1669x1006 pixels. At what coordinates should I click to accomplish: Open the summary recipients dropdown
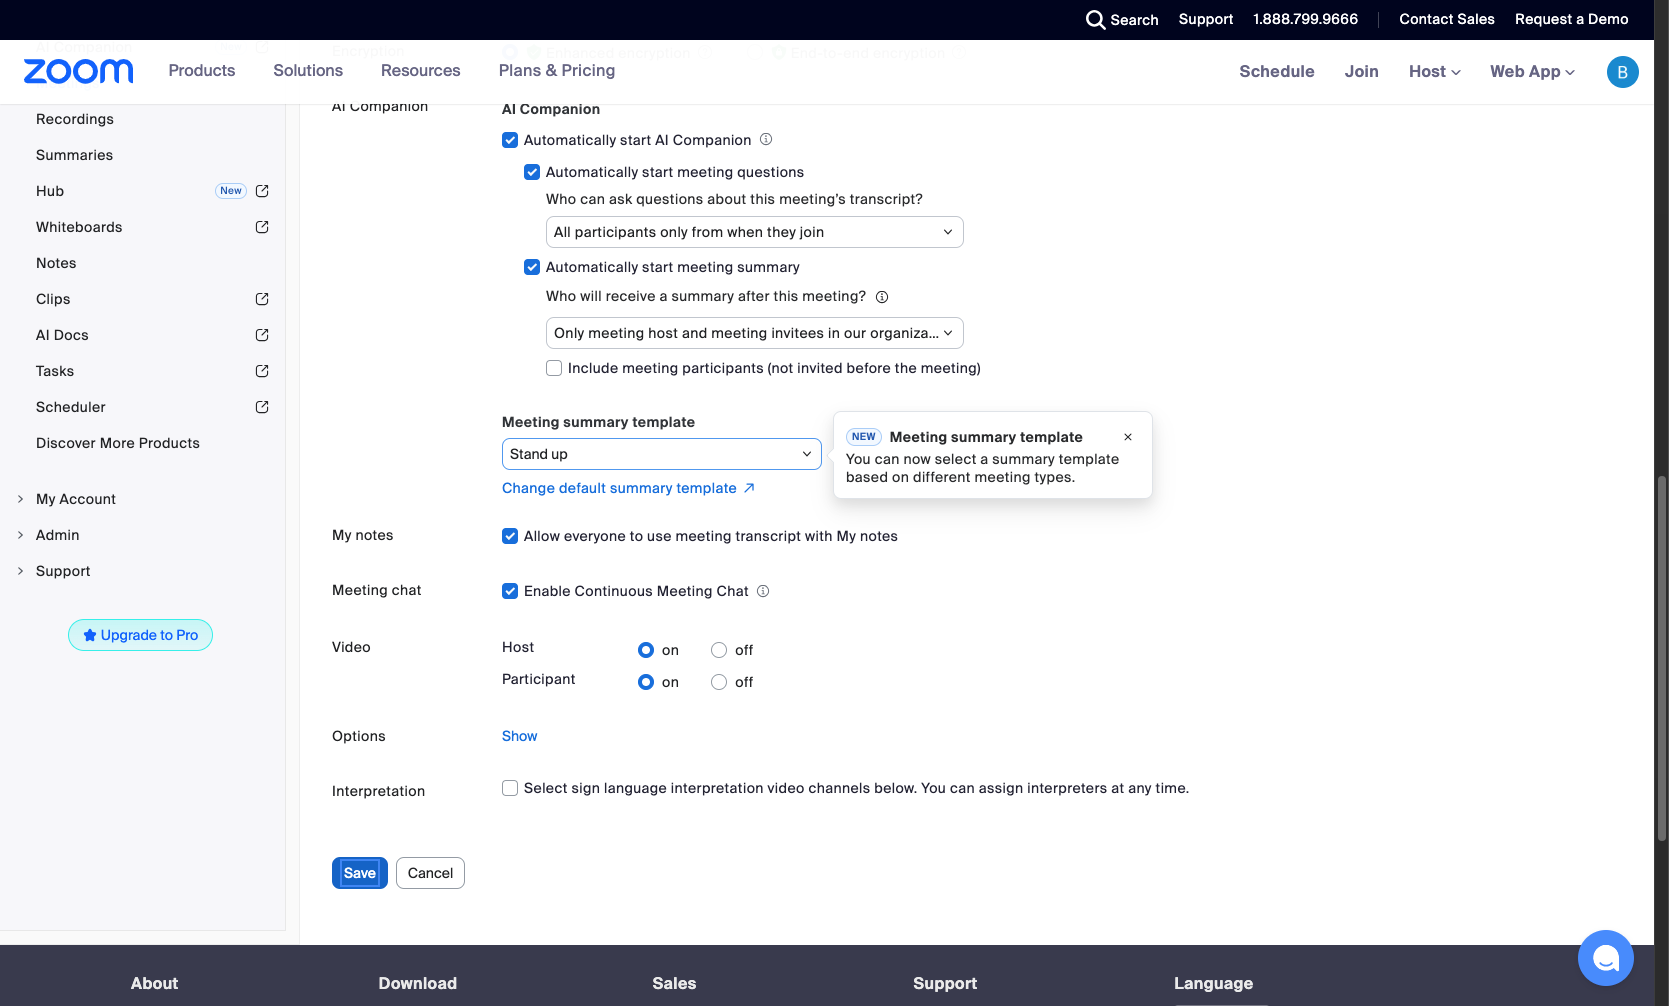[x=755, y=333]
